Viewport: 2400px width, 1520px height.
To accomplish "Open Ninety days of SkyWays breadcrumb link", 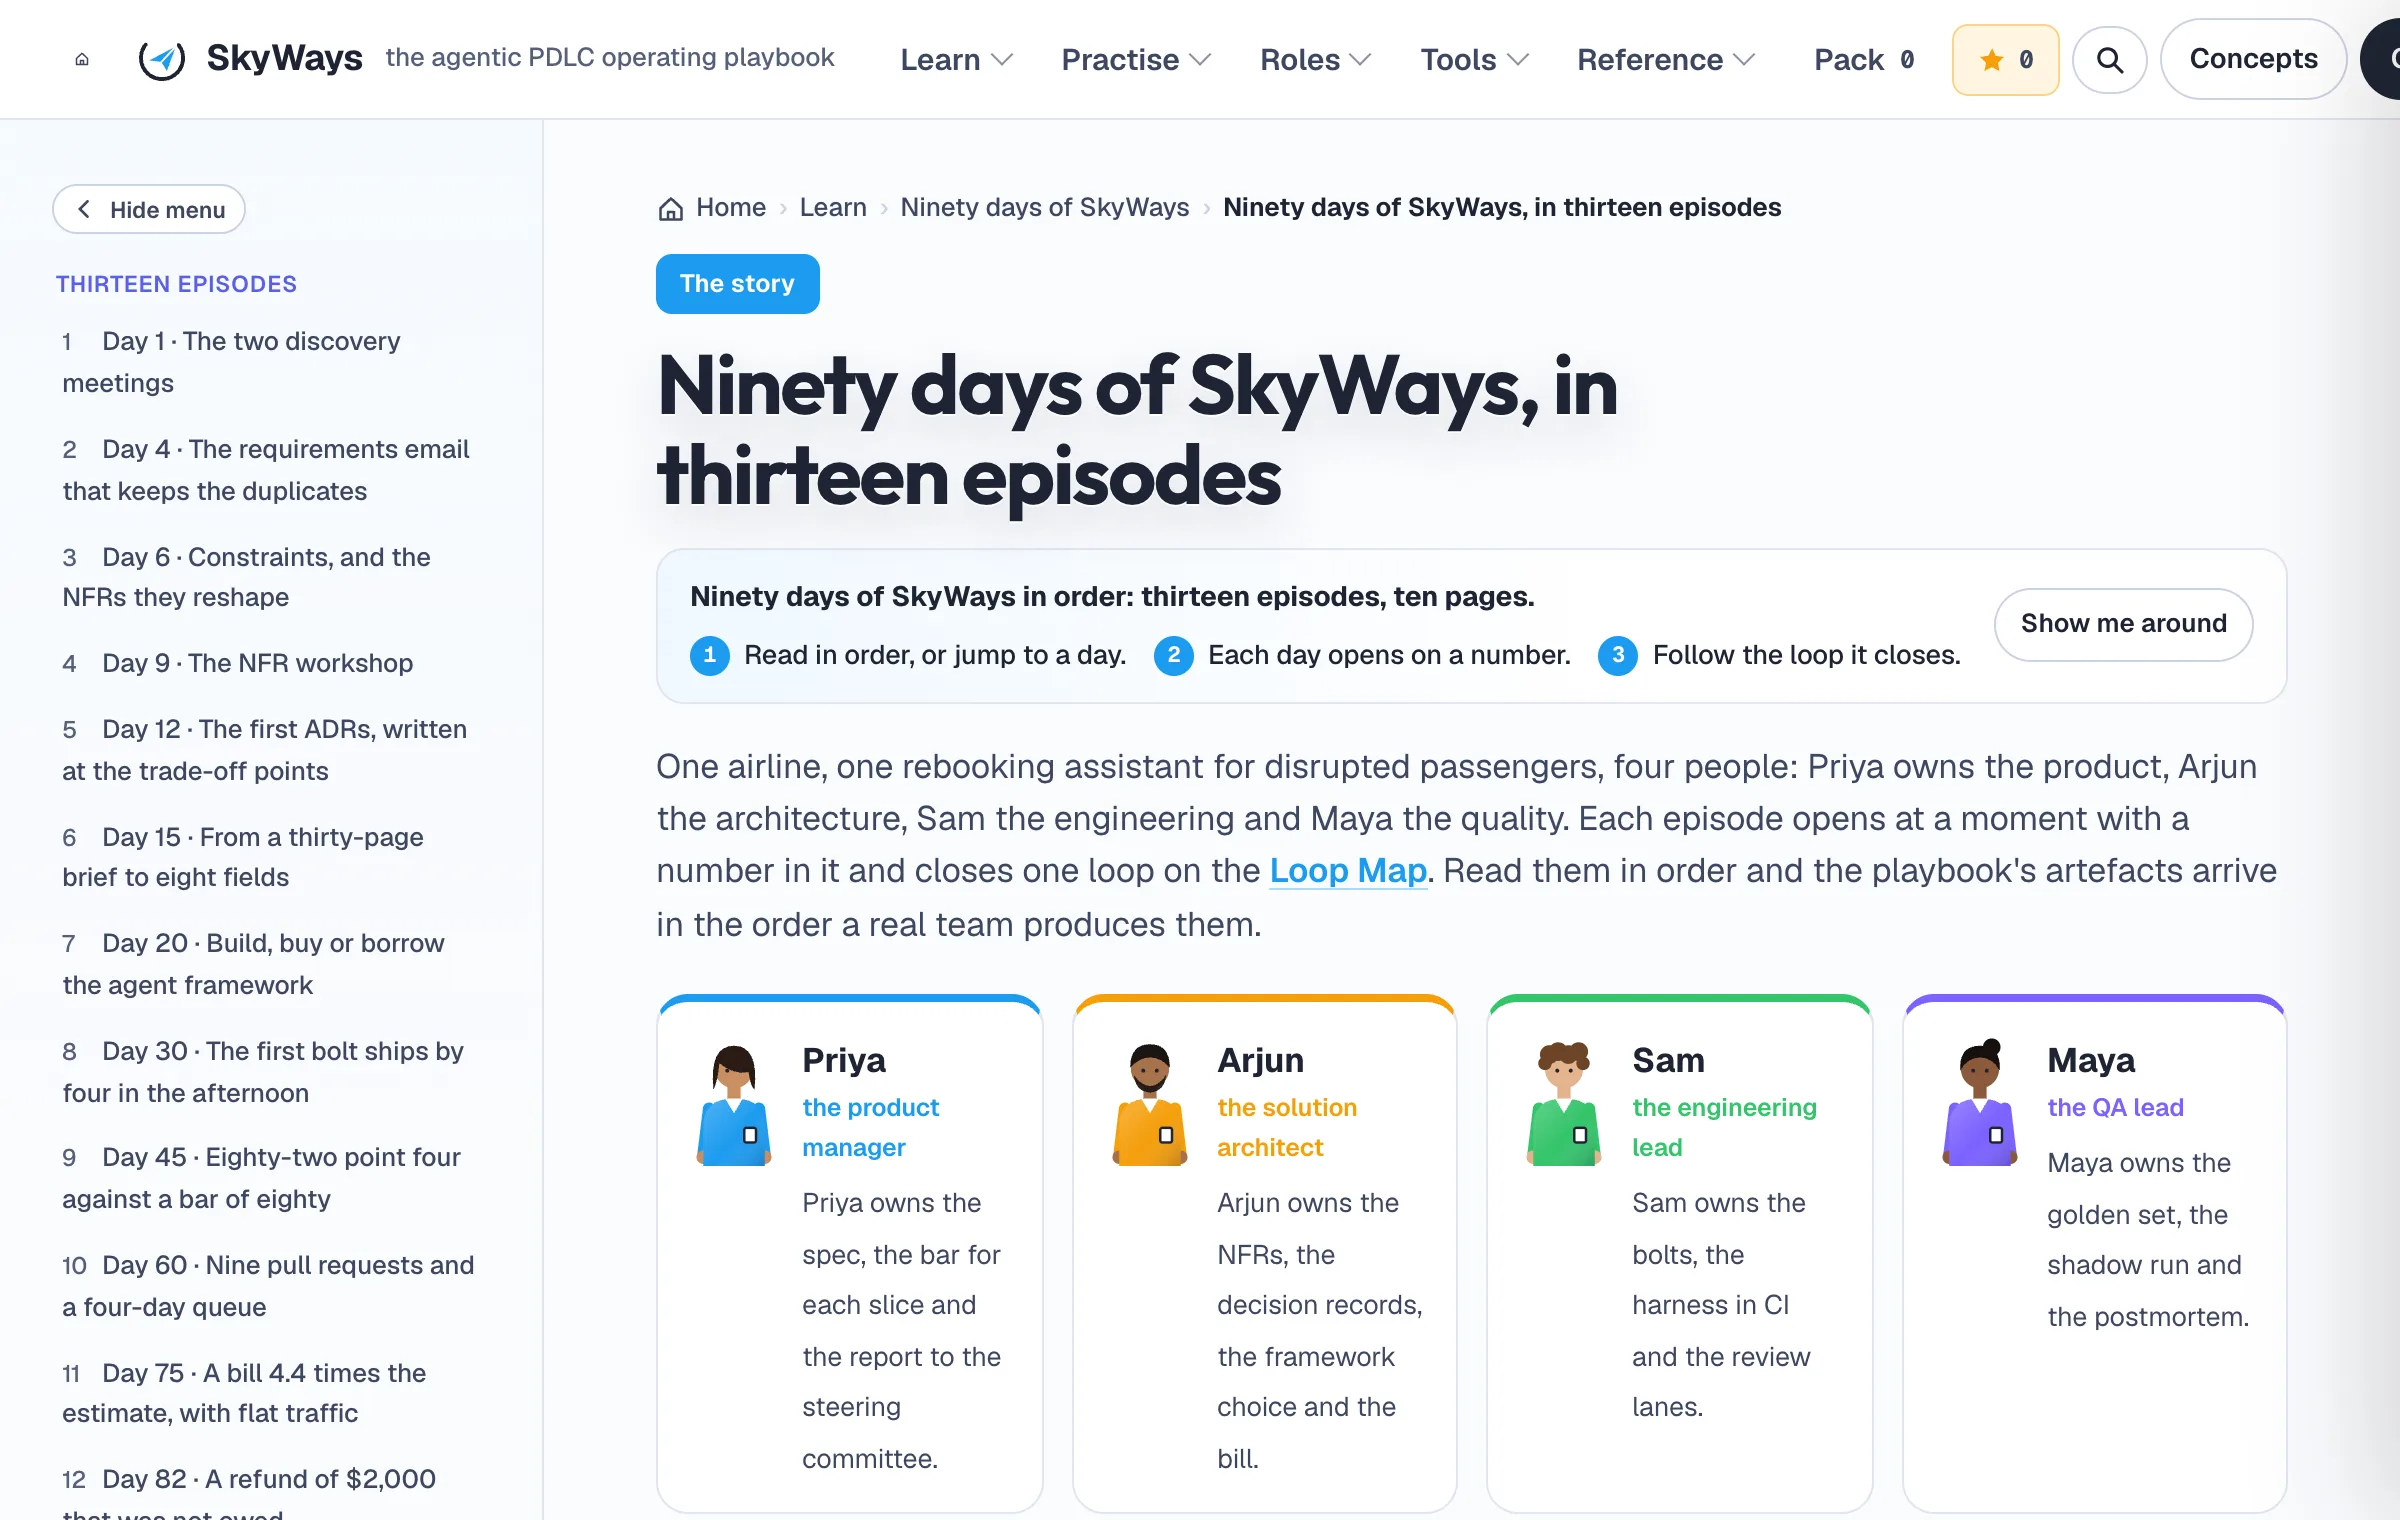I will 1045,207.
